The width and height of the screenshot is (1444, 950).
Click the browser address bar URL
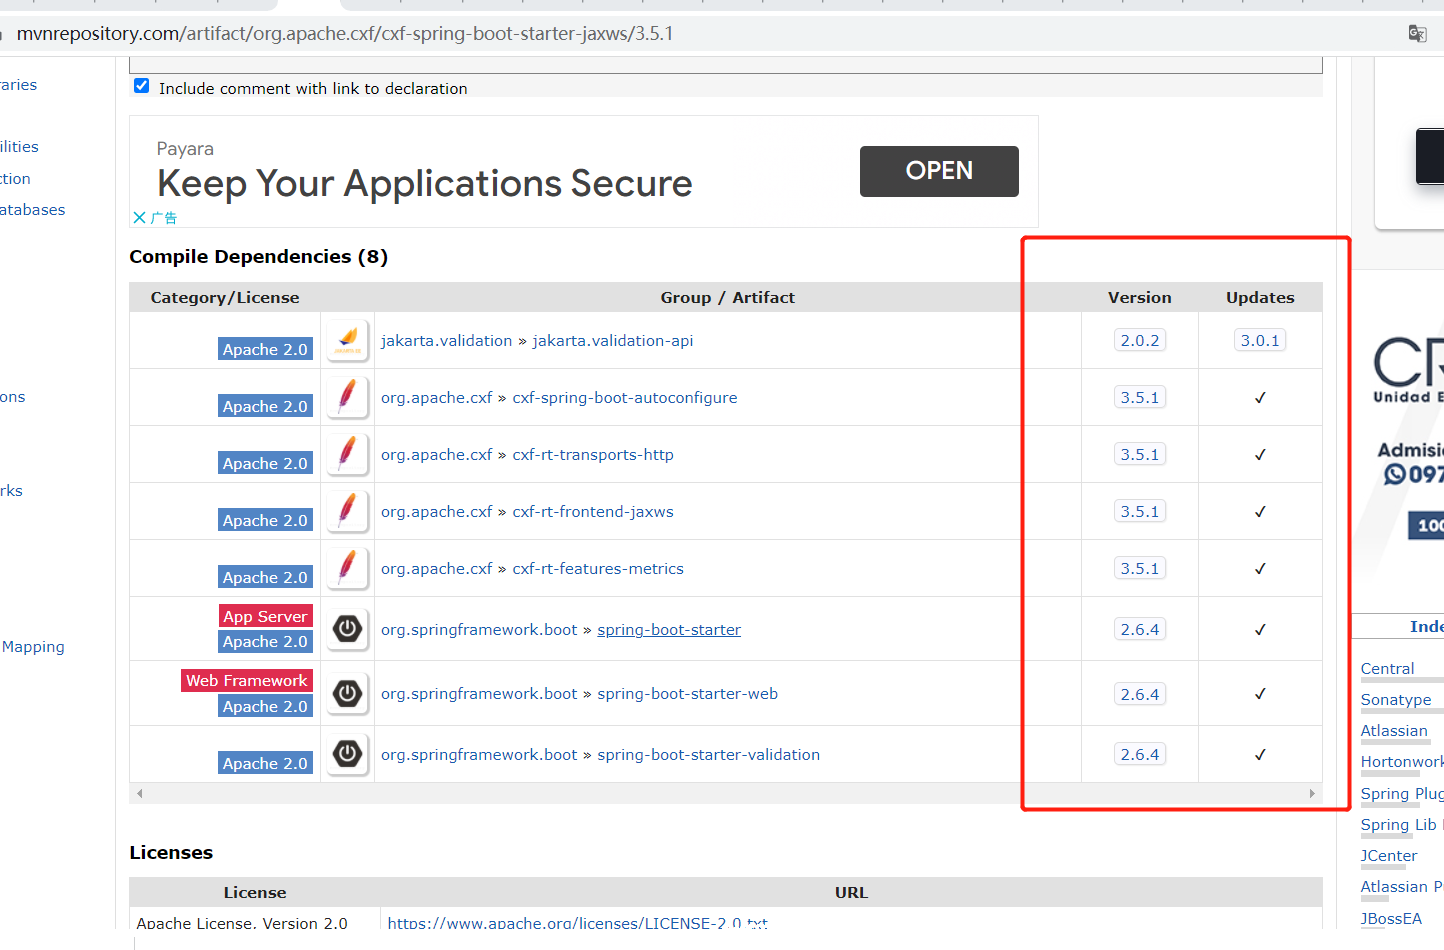[x=345, y=34]
